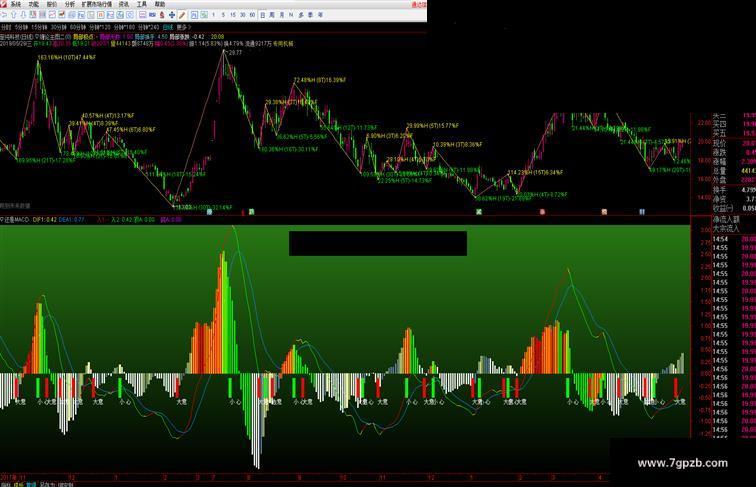756x487 pixels.
Task: Open the 扩展市场行情 menu
Action: 96,4
